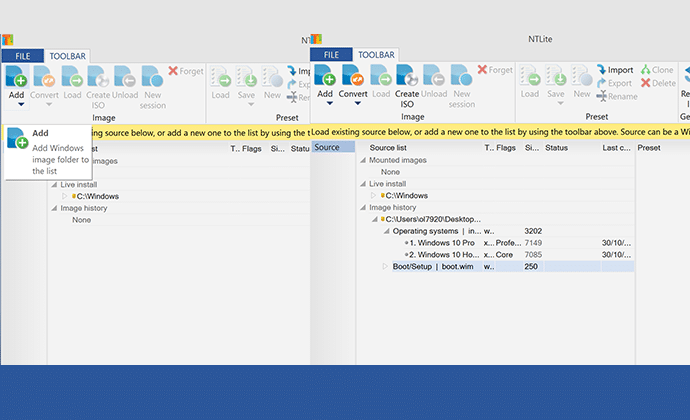Click Unload icon in right window
Viewport: 690px width, 420px height.
434,75
